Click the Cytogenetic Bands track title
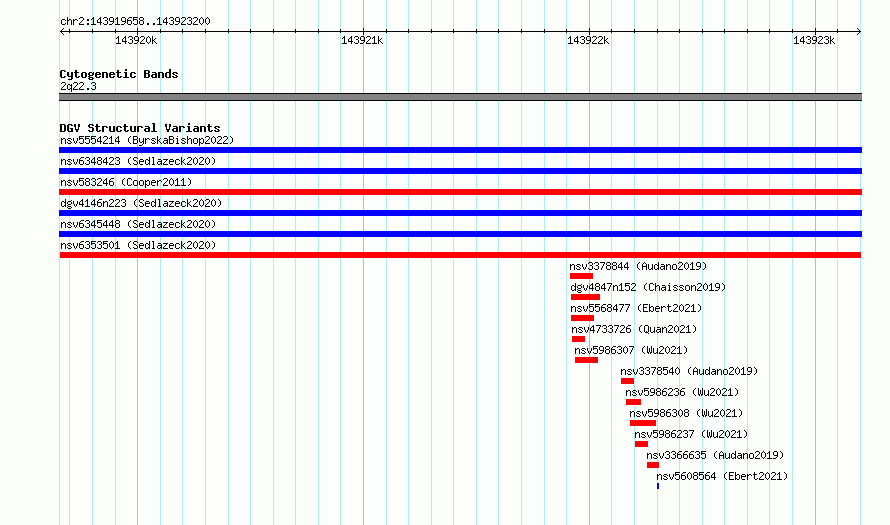890x525 pixels. coord(119,74)
